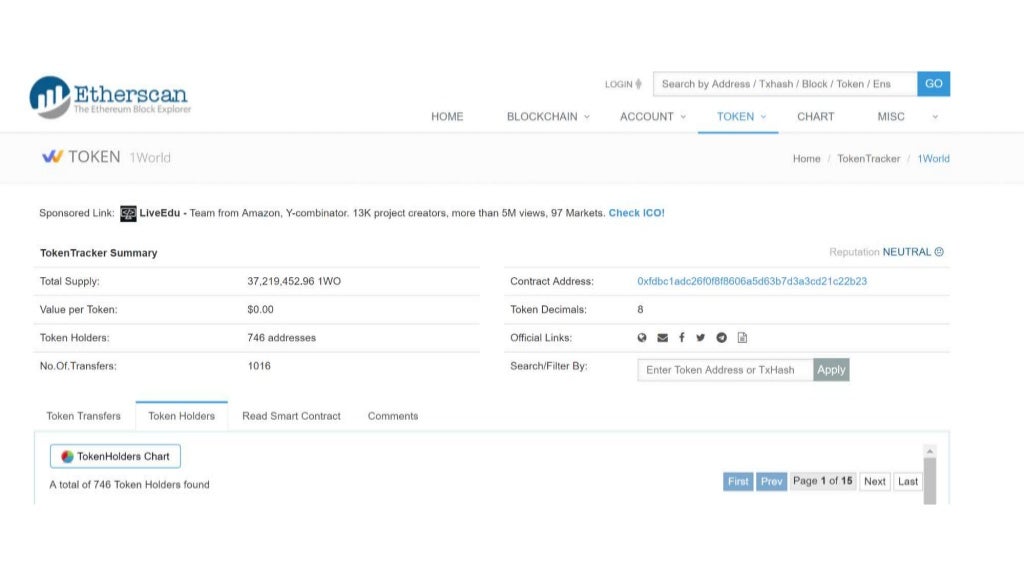Select the Token Holders tab
Viewport: 1024px width, 576px height.
[182, 416]
